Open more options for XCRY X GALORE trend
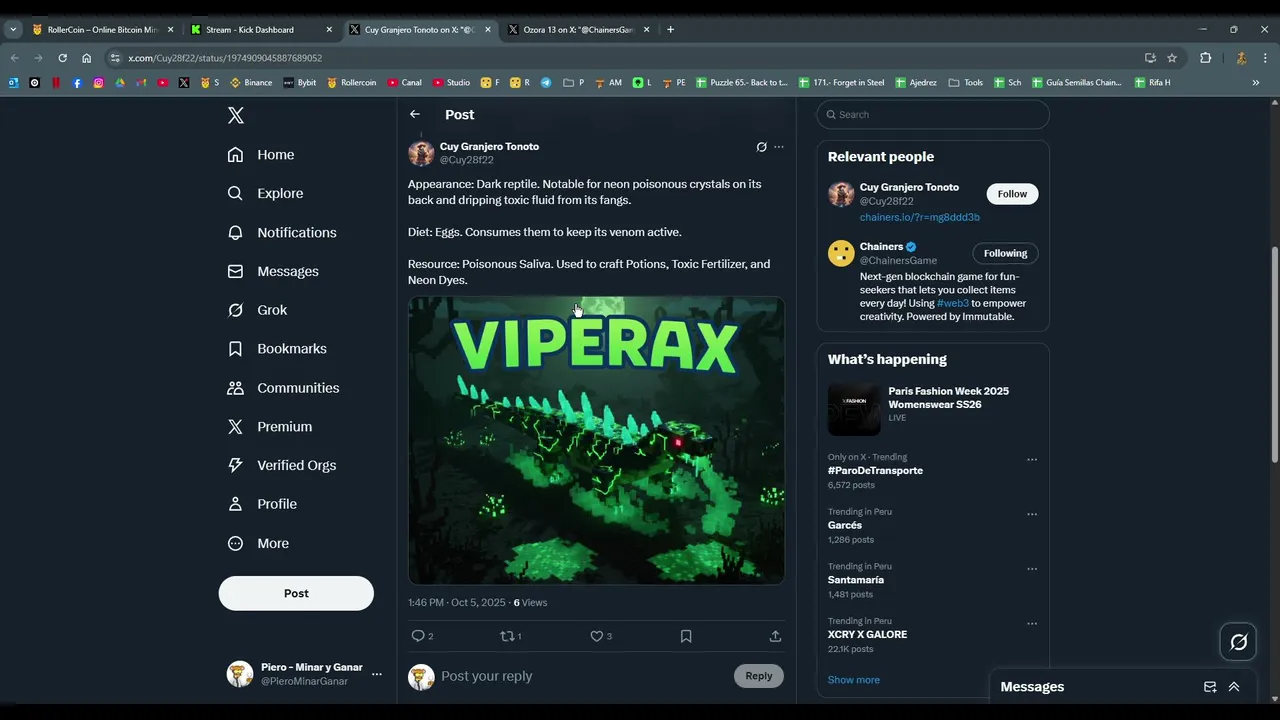Image resolution: width=1280 pixels, height=720 pixels. coord(1032,624)
